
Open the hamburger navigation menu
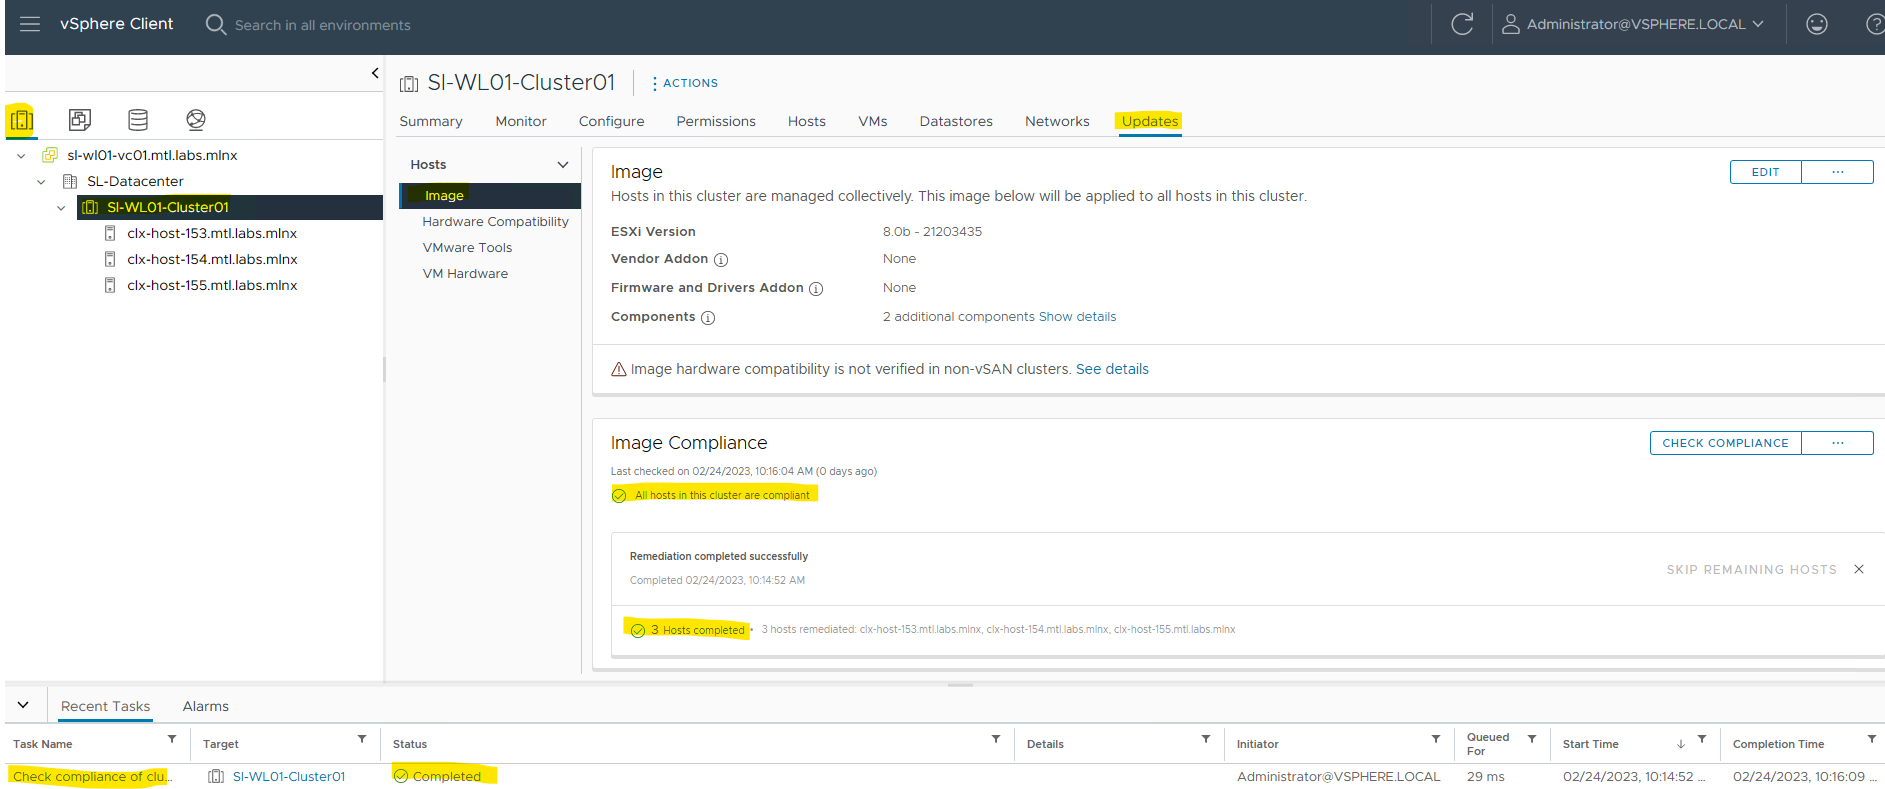30,24
